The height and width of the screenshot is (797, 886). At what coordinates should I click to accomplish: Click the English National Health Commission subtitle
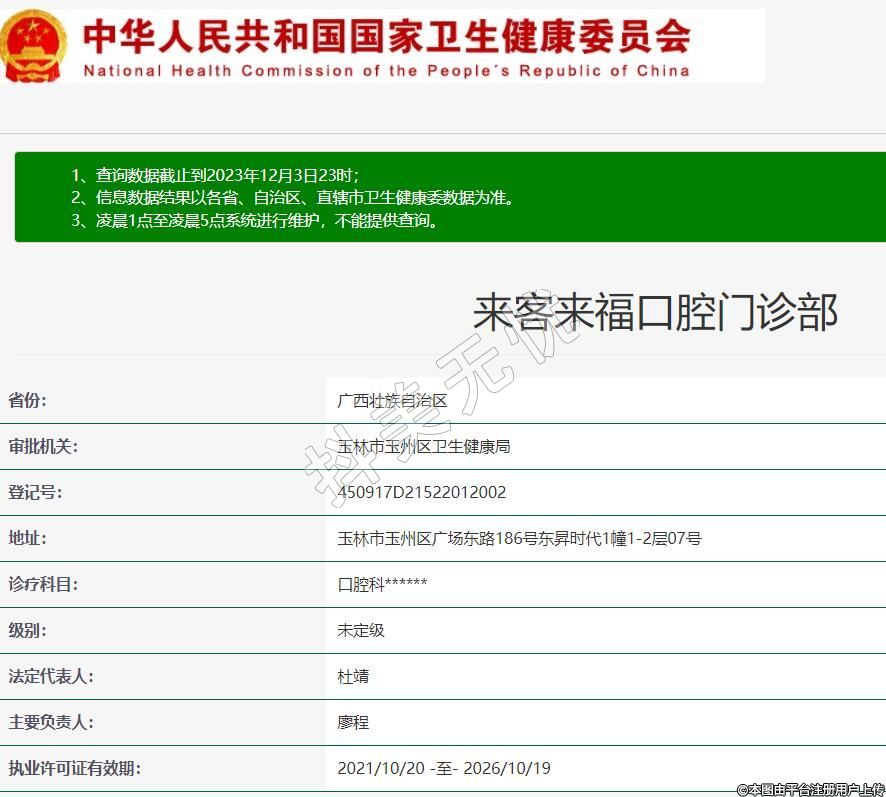point(386,71)
